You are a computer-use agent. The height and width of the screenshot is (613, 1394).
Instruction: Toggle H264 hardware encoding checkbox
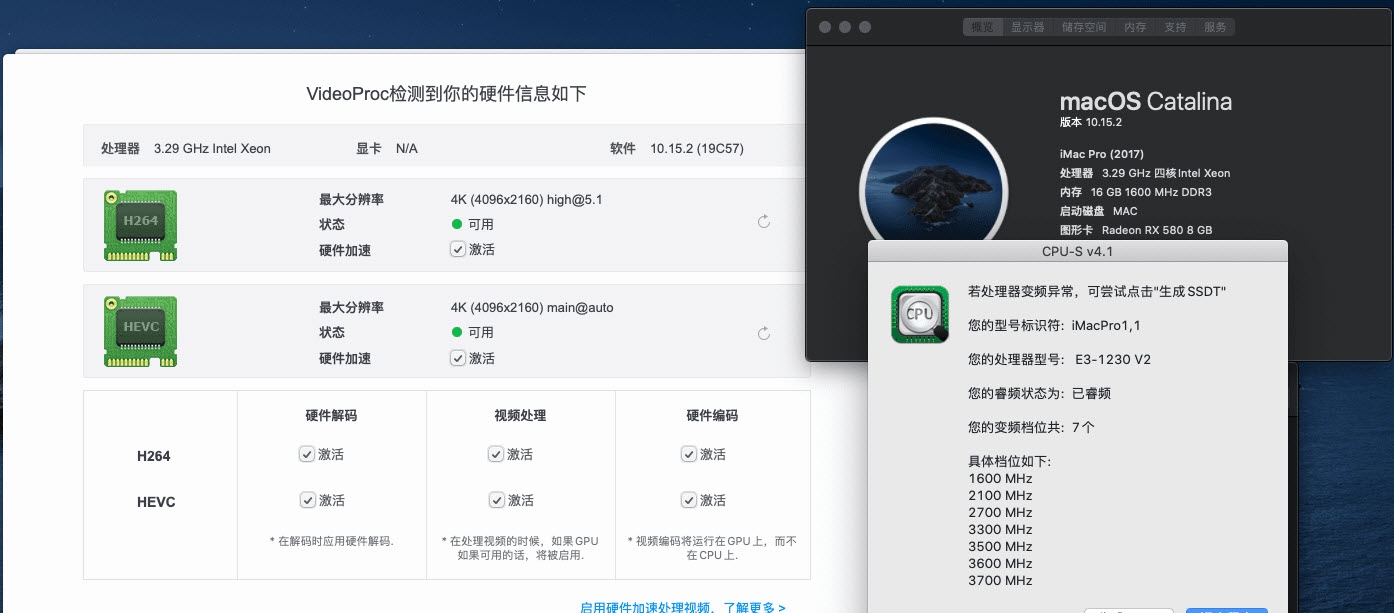point(689,454)
